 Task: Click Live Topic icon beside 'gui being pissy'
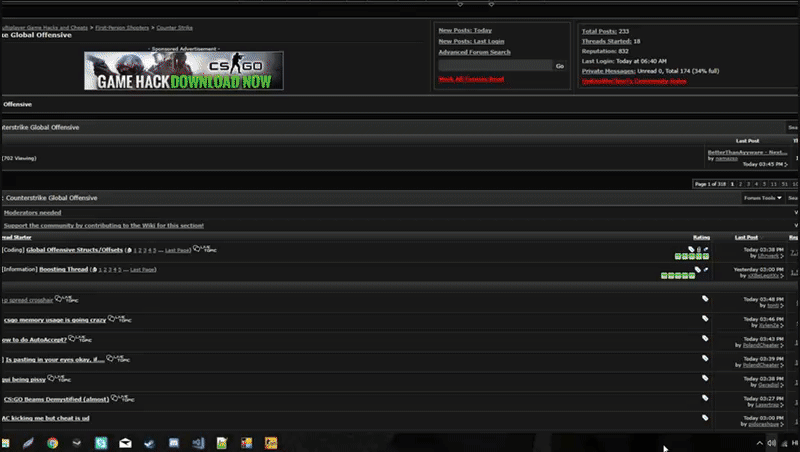(59, 379)
